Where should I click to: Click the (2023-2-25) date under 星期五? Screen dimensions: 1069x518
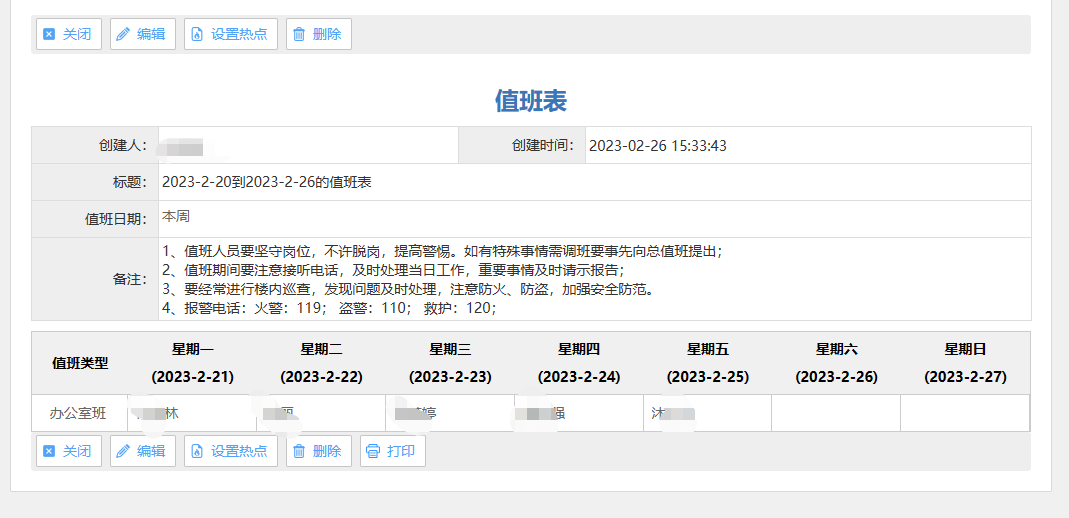(708, 377)
